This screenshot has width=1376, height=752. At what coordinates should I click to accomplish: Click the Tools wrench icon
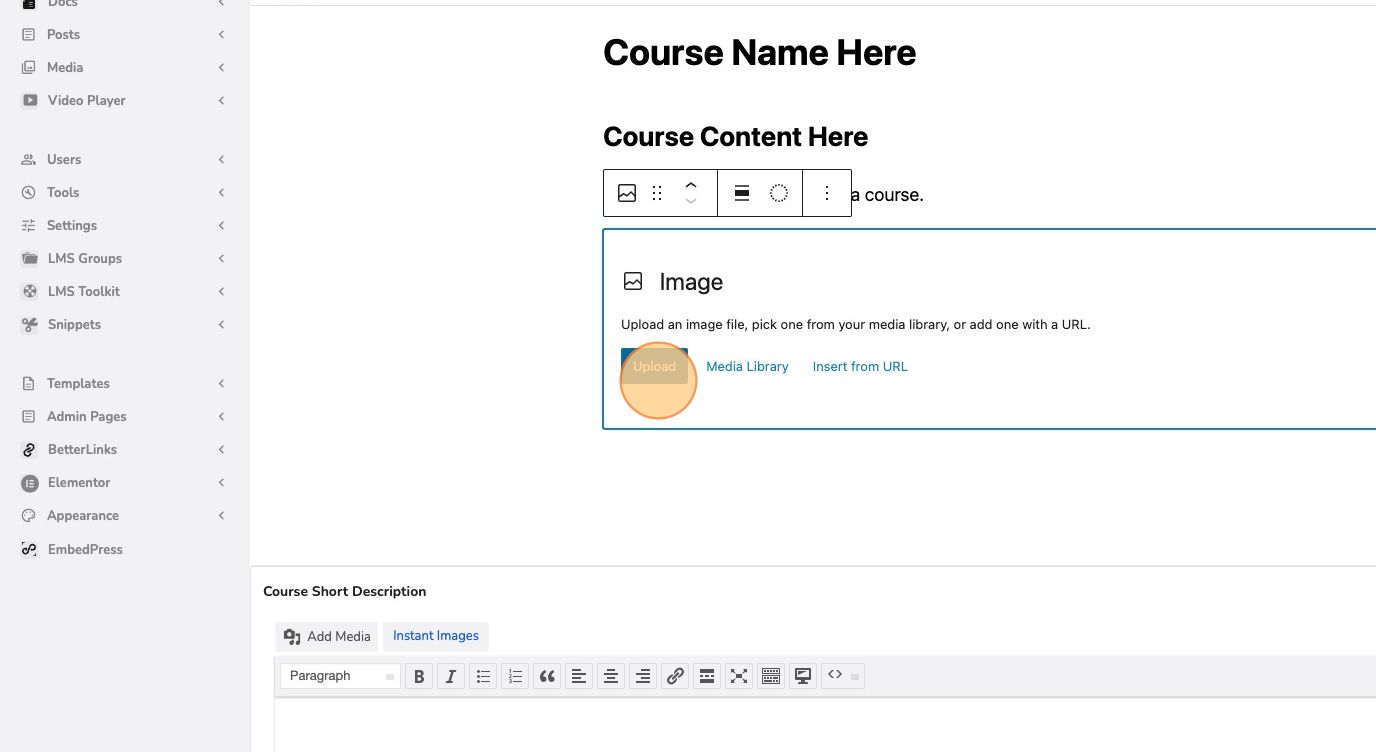point(29,192)
